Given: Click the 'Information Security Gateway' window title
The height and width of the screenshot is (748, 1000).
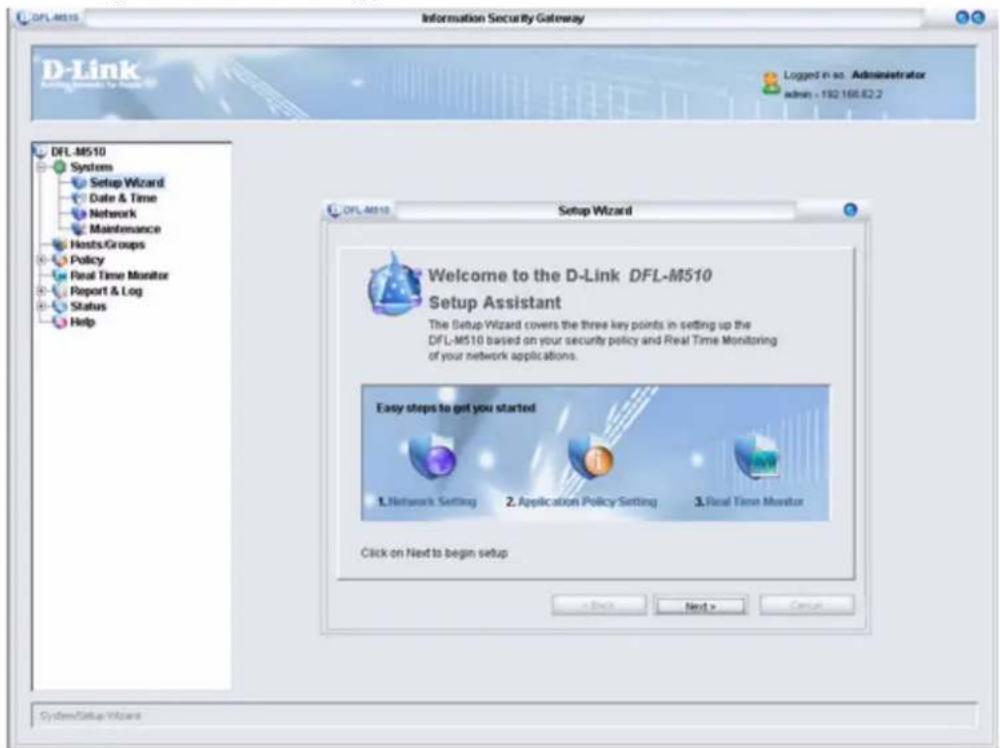Looking at the screenshot, I should pos(503,18).
